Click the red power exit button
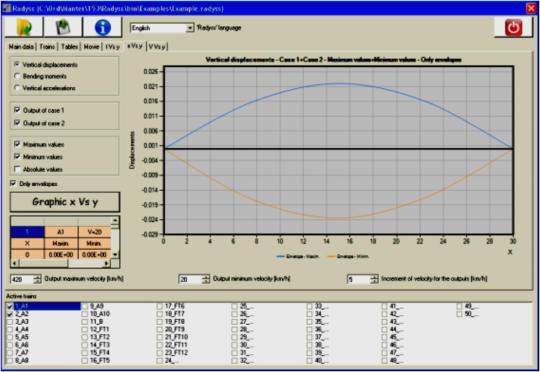The width and height of the screenshot is (540, 372). click(x=513, y=27)
